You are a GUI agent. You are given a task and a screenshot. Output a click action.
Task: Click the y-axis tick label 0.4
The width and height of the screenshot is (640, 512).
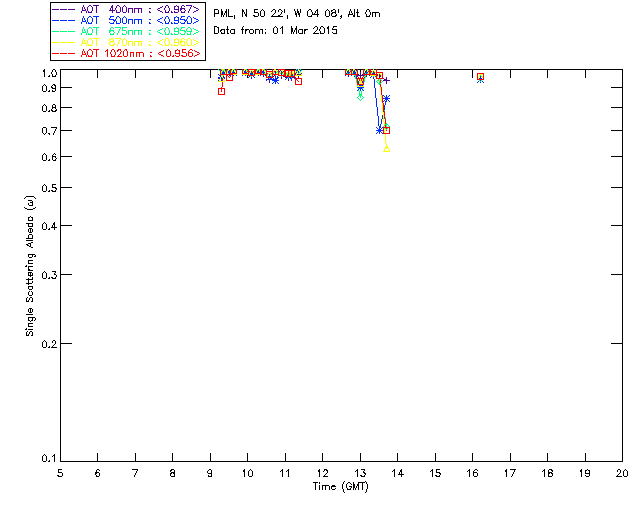(x=49, y=226)
